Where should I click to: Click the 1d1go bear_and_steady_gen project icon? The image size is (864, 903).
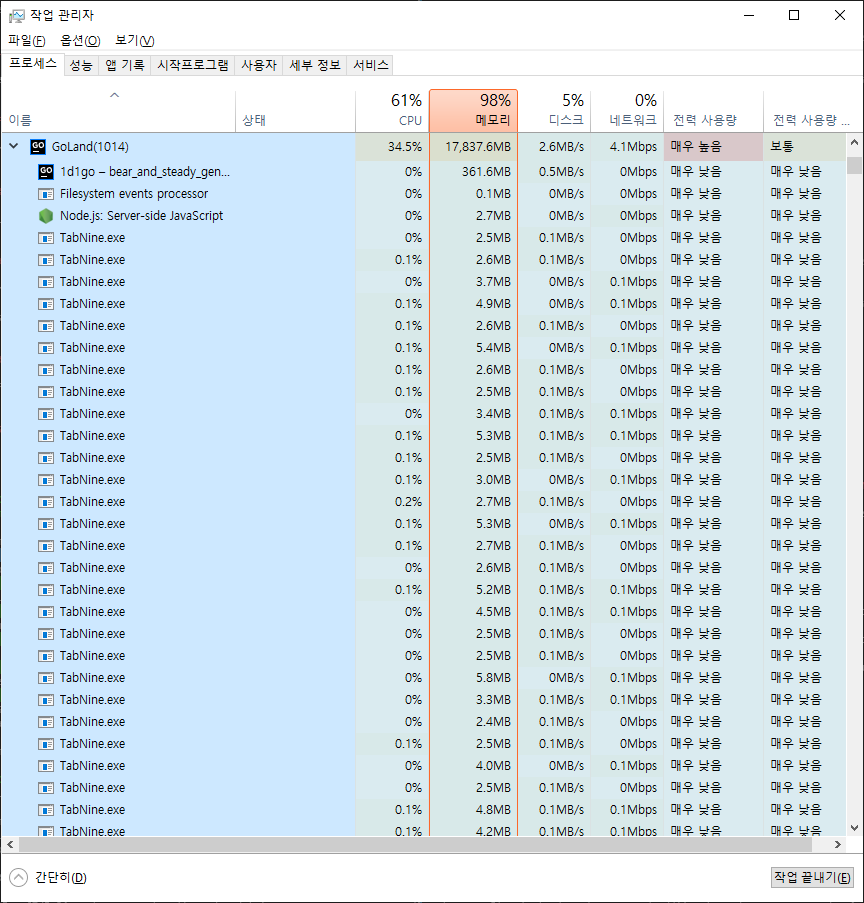pyautogui.click(x=46, y=172)
